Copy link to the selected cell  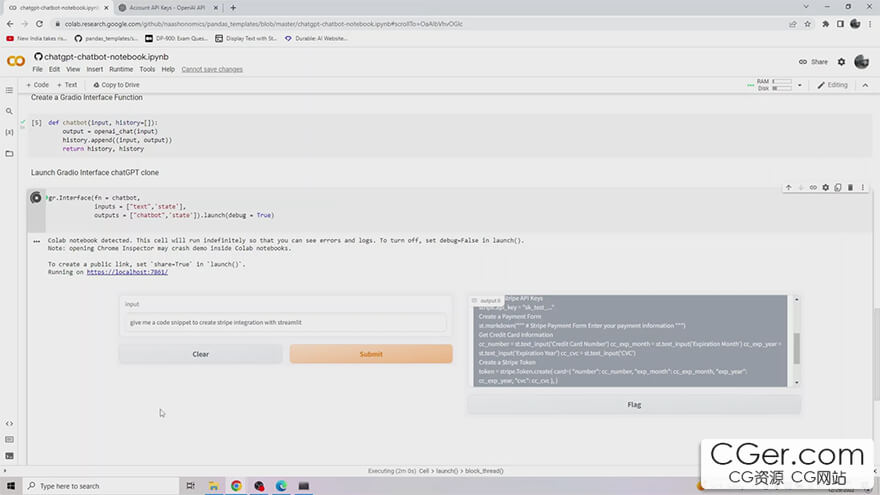point(813,187)
